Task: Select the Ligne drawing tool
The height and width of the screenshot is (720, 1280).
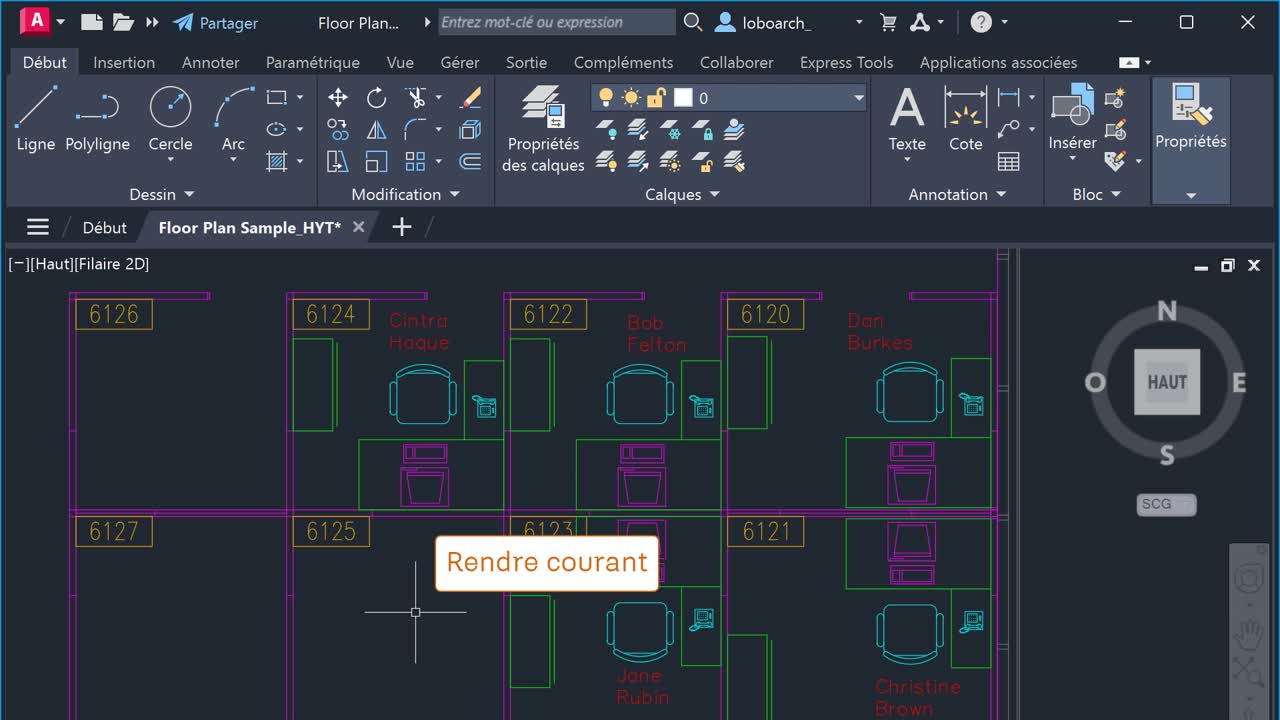Action: point(36,119)
